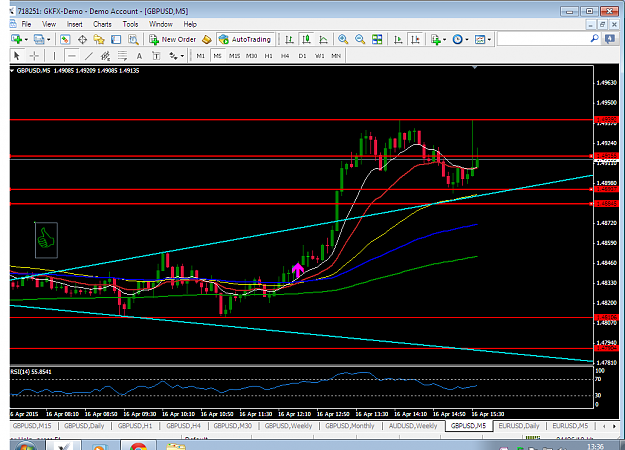Tile windows with the four-pane icon
Viewport: 625px width, 450px height.
click(377, 39)
